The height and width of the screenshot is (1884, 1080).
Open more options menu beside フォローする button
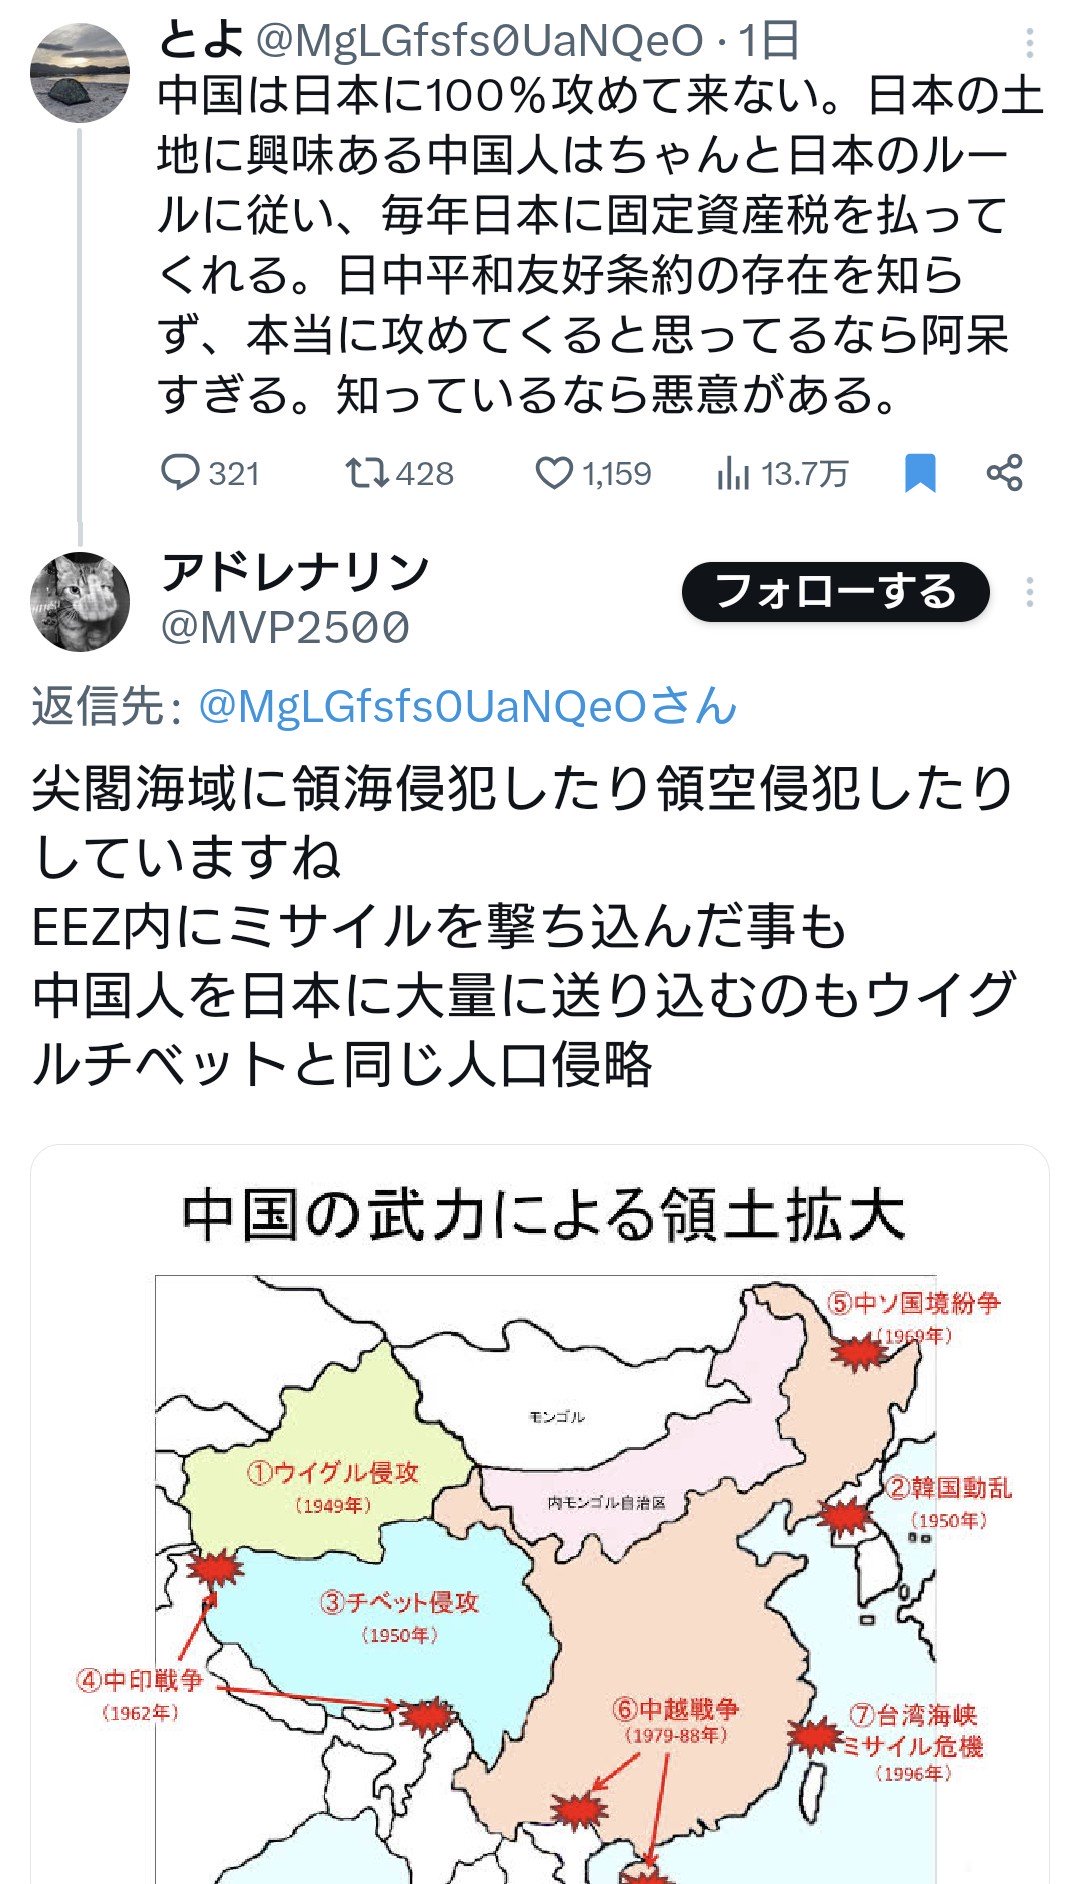pos(1029,592)
